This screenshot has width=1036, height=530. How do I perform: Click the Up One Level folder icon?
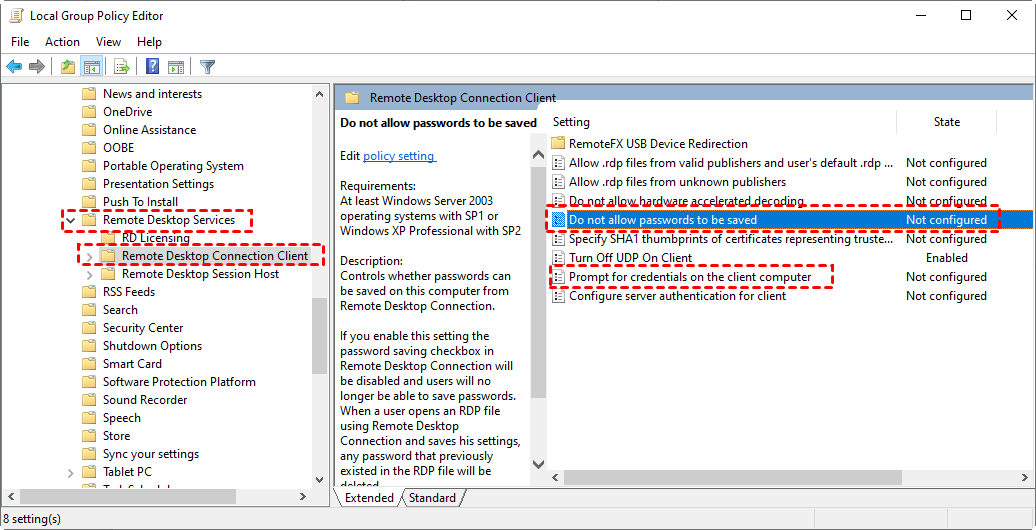(67, 67)
